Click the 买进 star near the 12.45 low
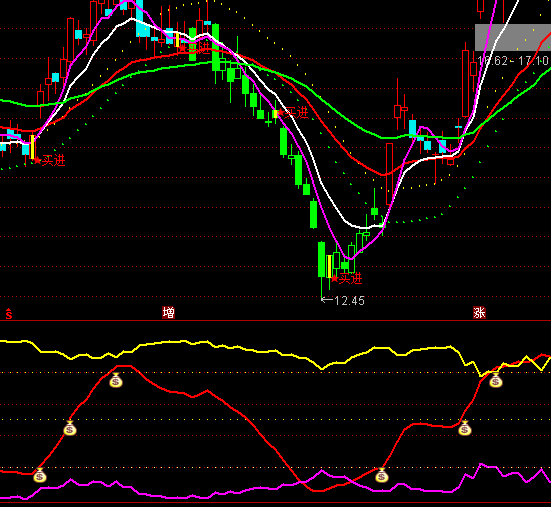Viewport: 551px width, 507px height. (x=335, y=279)
